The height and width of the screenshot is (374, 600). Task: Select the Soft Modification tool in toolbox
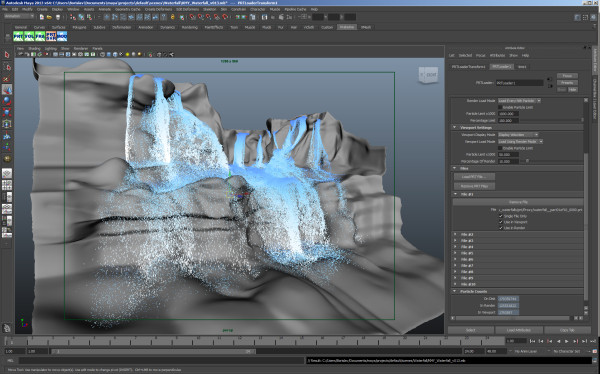pyautogui.click(x=7, y=136)
